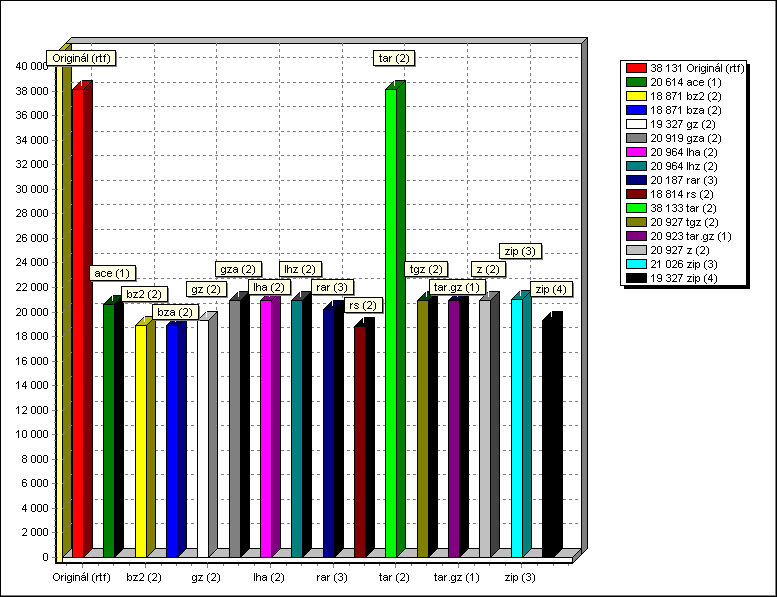Click the 'rar (3)' bar data label
Viewport: 777px width, 597px height.
point(332,287)
